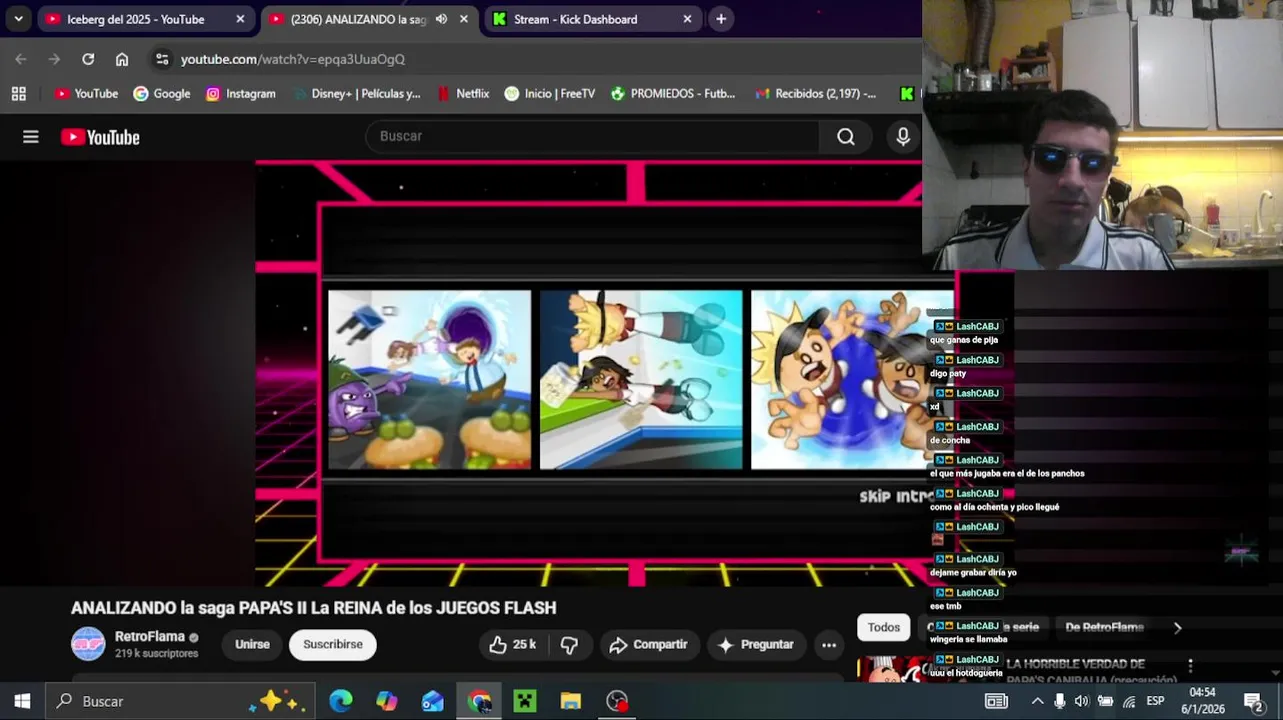The height and width of the screenshot is (720, 1283).
Task: Open File Explorer from the taskbar
Action: click(x=571, y=701)
